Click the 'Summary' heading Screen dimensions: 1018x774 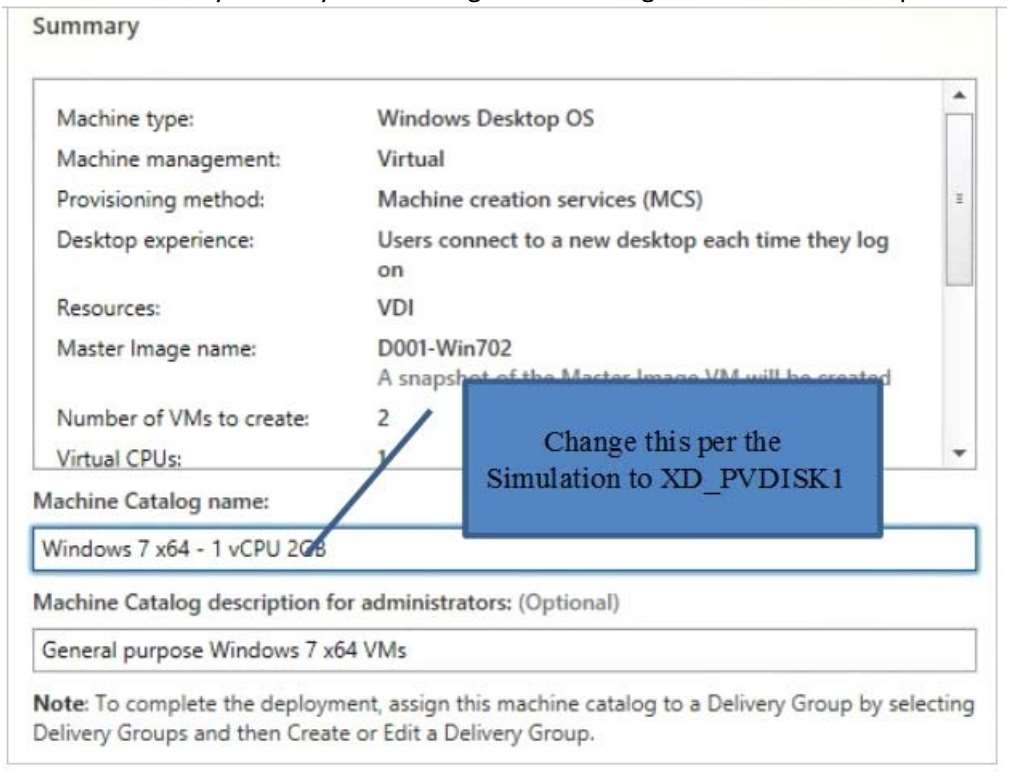point(86,27)
